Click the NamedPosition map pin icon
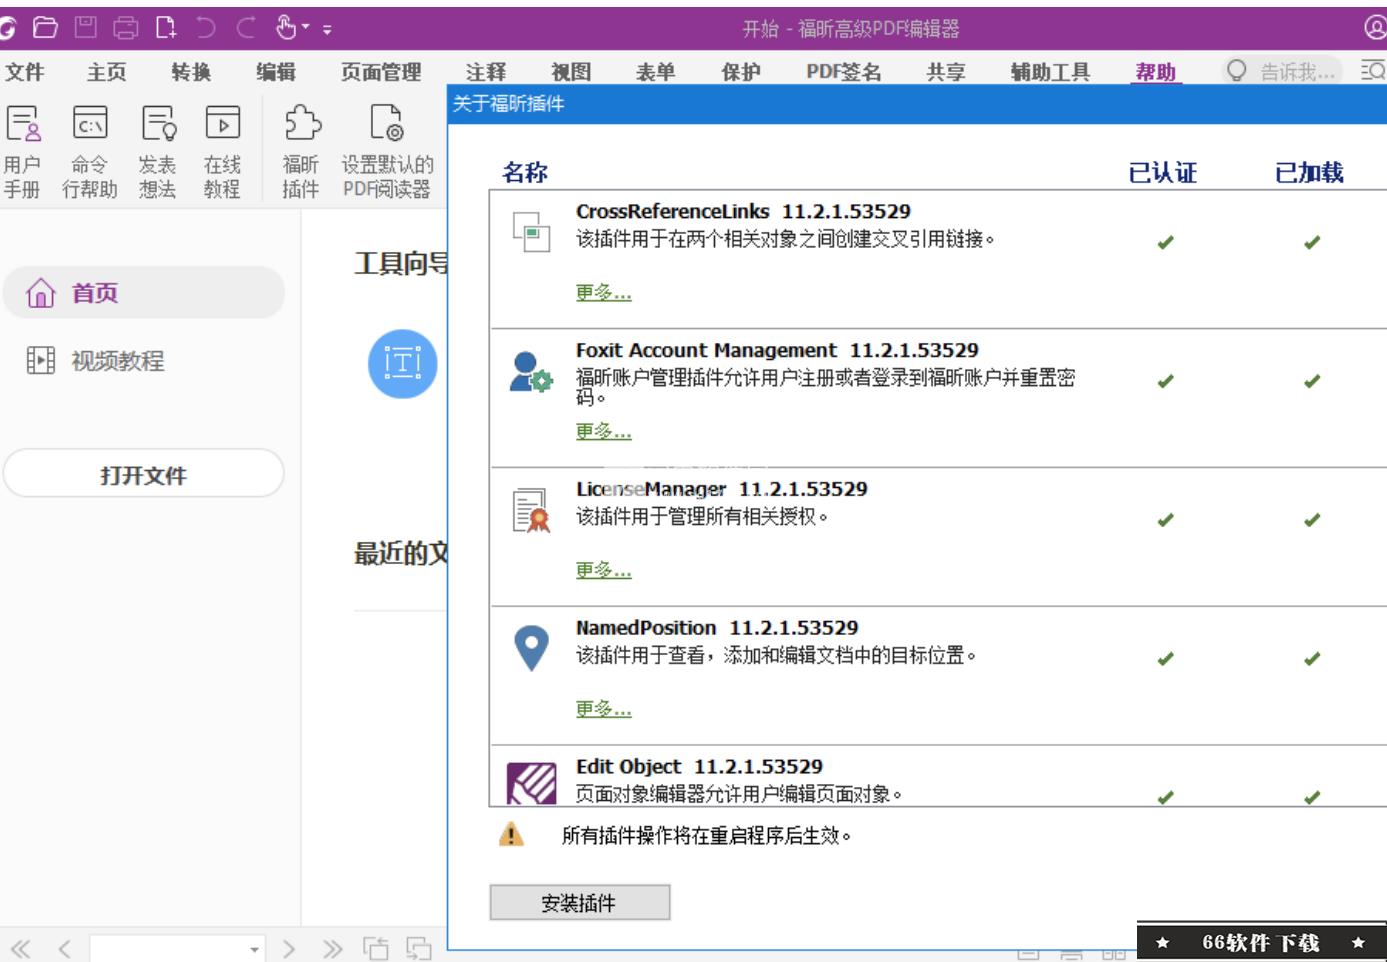 click(x=531, y=649)
